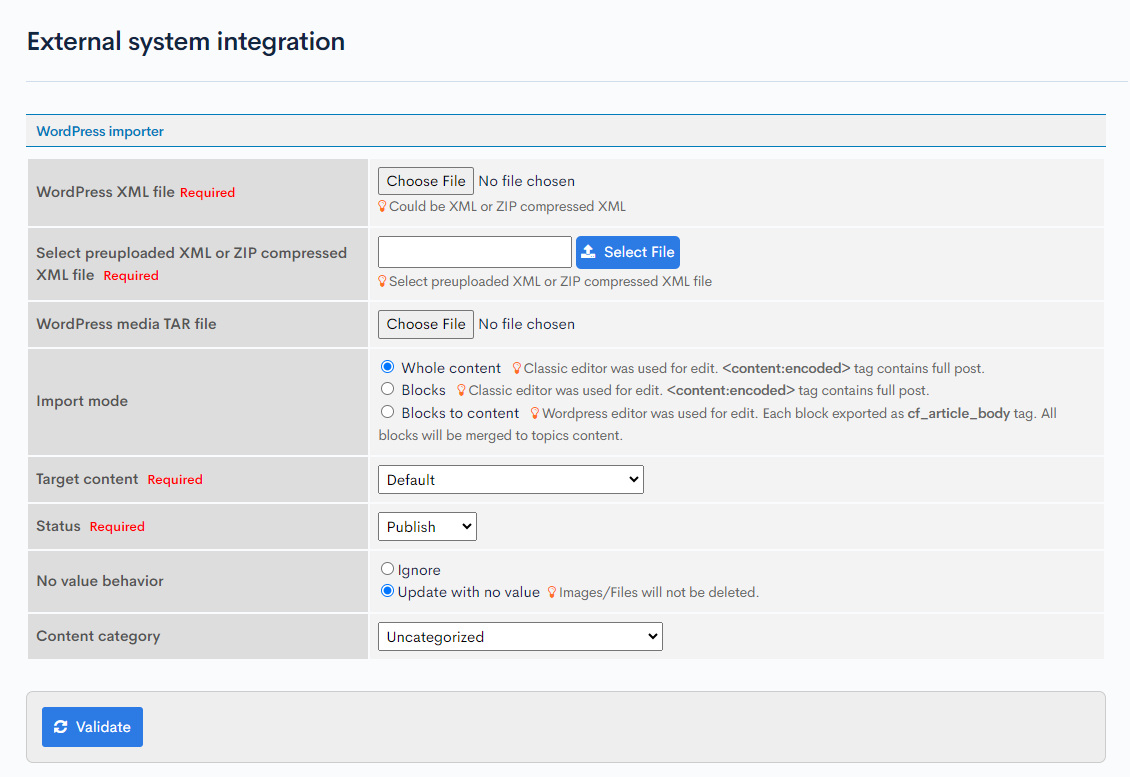Click the refresh icon on Validate button
This screenshot has width=1130, height=777.
tap(61, 727)
